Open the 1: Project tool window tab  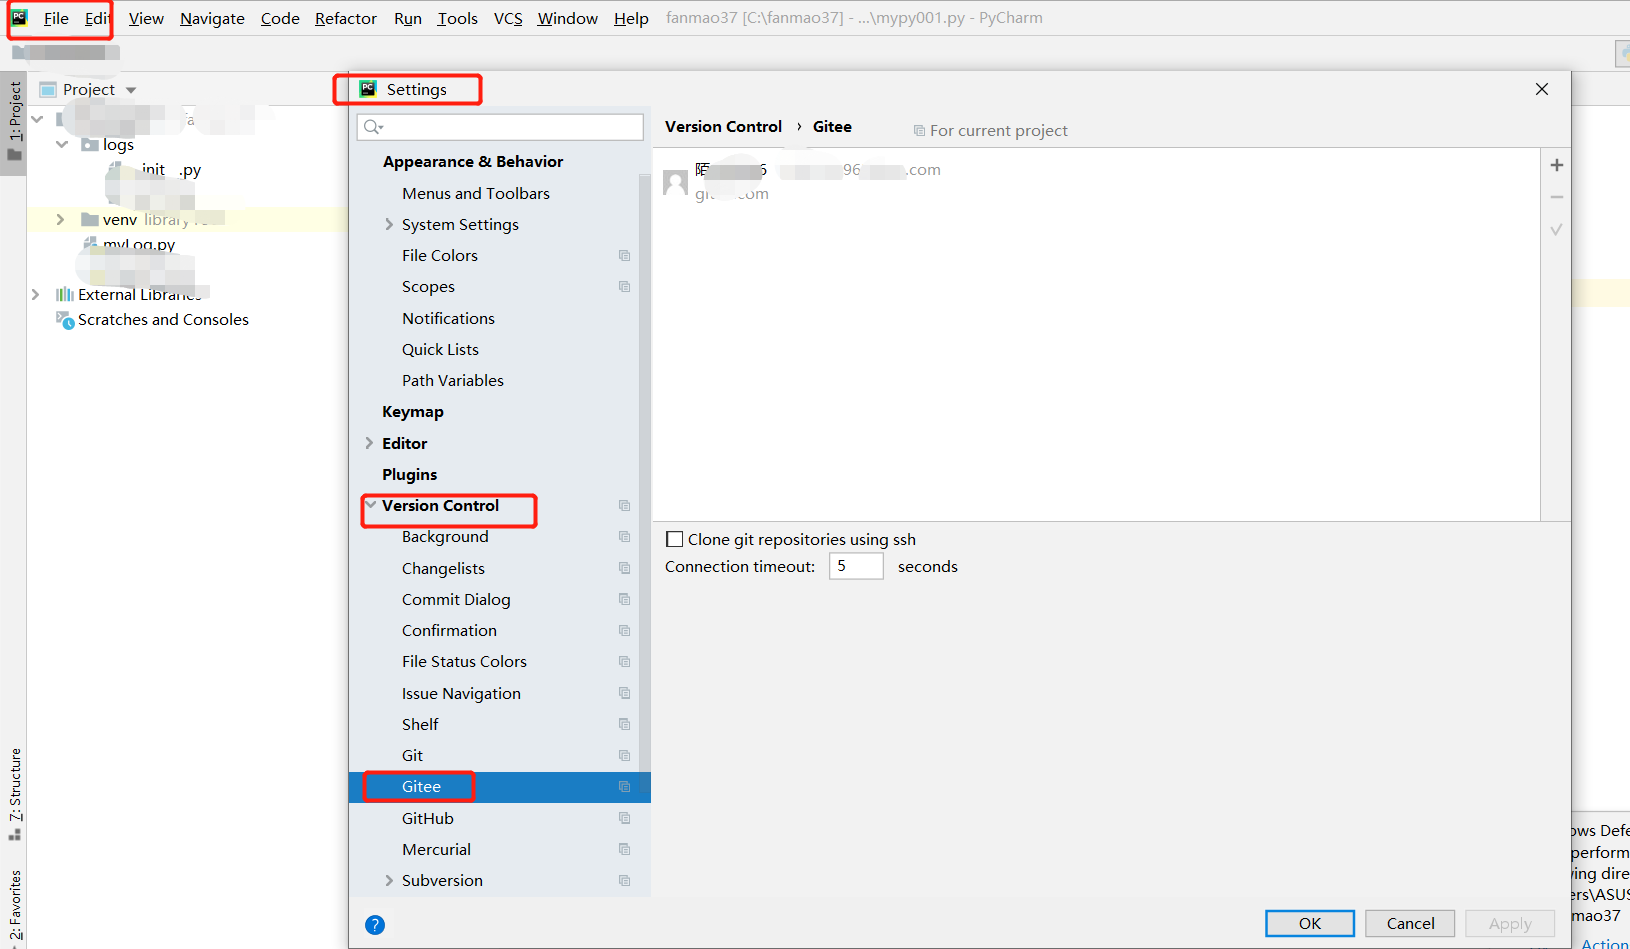click(14, 122)
